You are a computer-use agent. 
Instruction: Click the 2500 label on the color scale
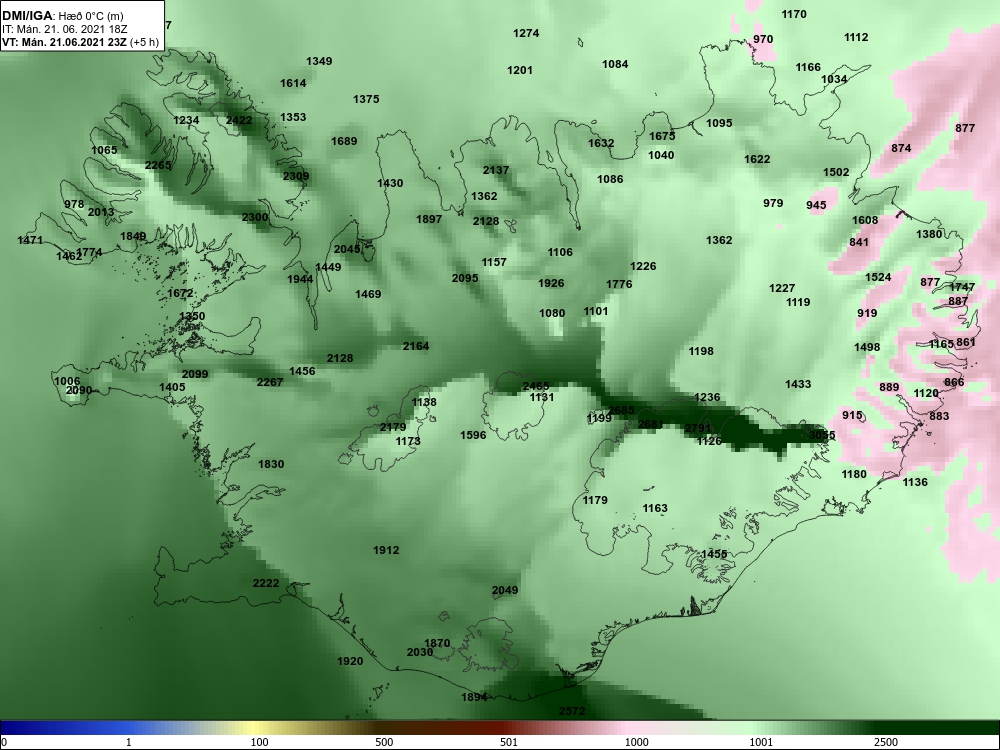[886, 742]
